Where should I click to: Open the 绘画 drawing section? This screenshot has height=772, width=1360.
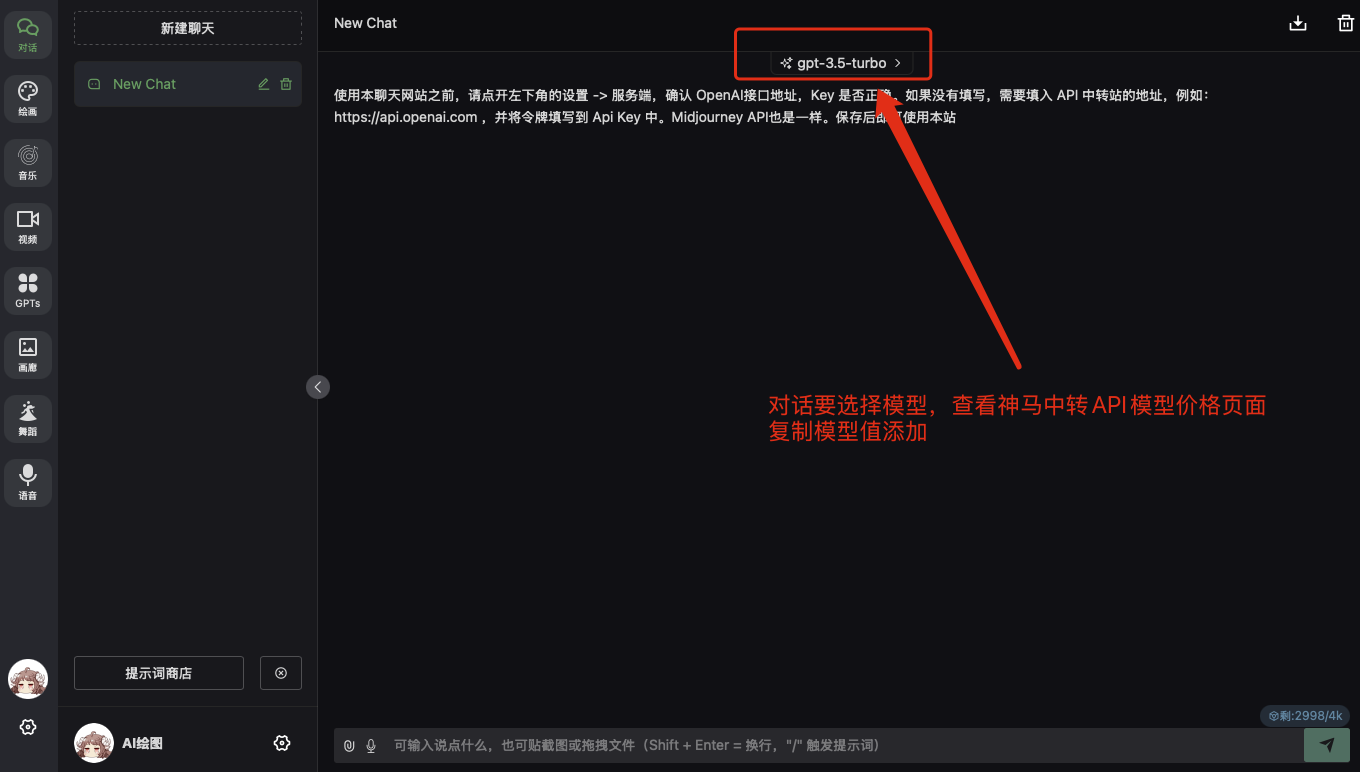tap(28, 99)
